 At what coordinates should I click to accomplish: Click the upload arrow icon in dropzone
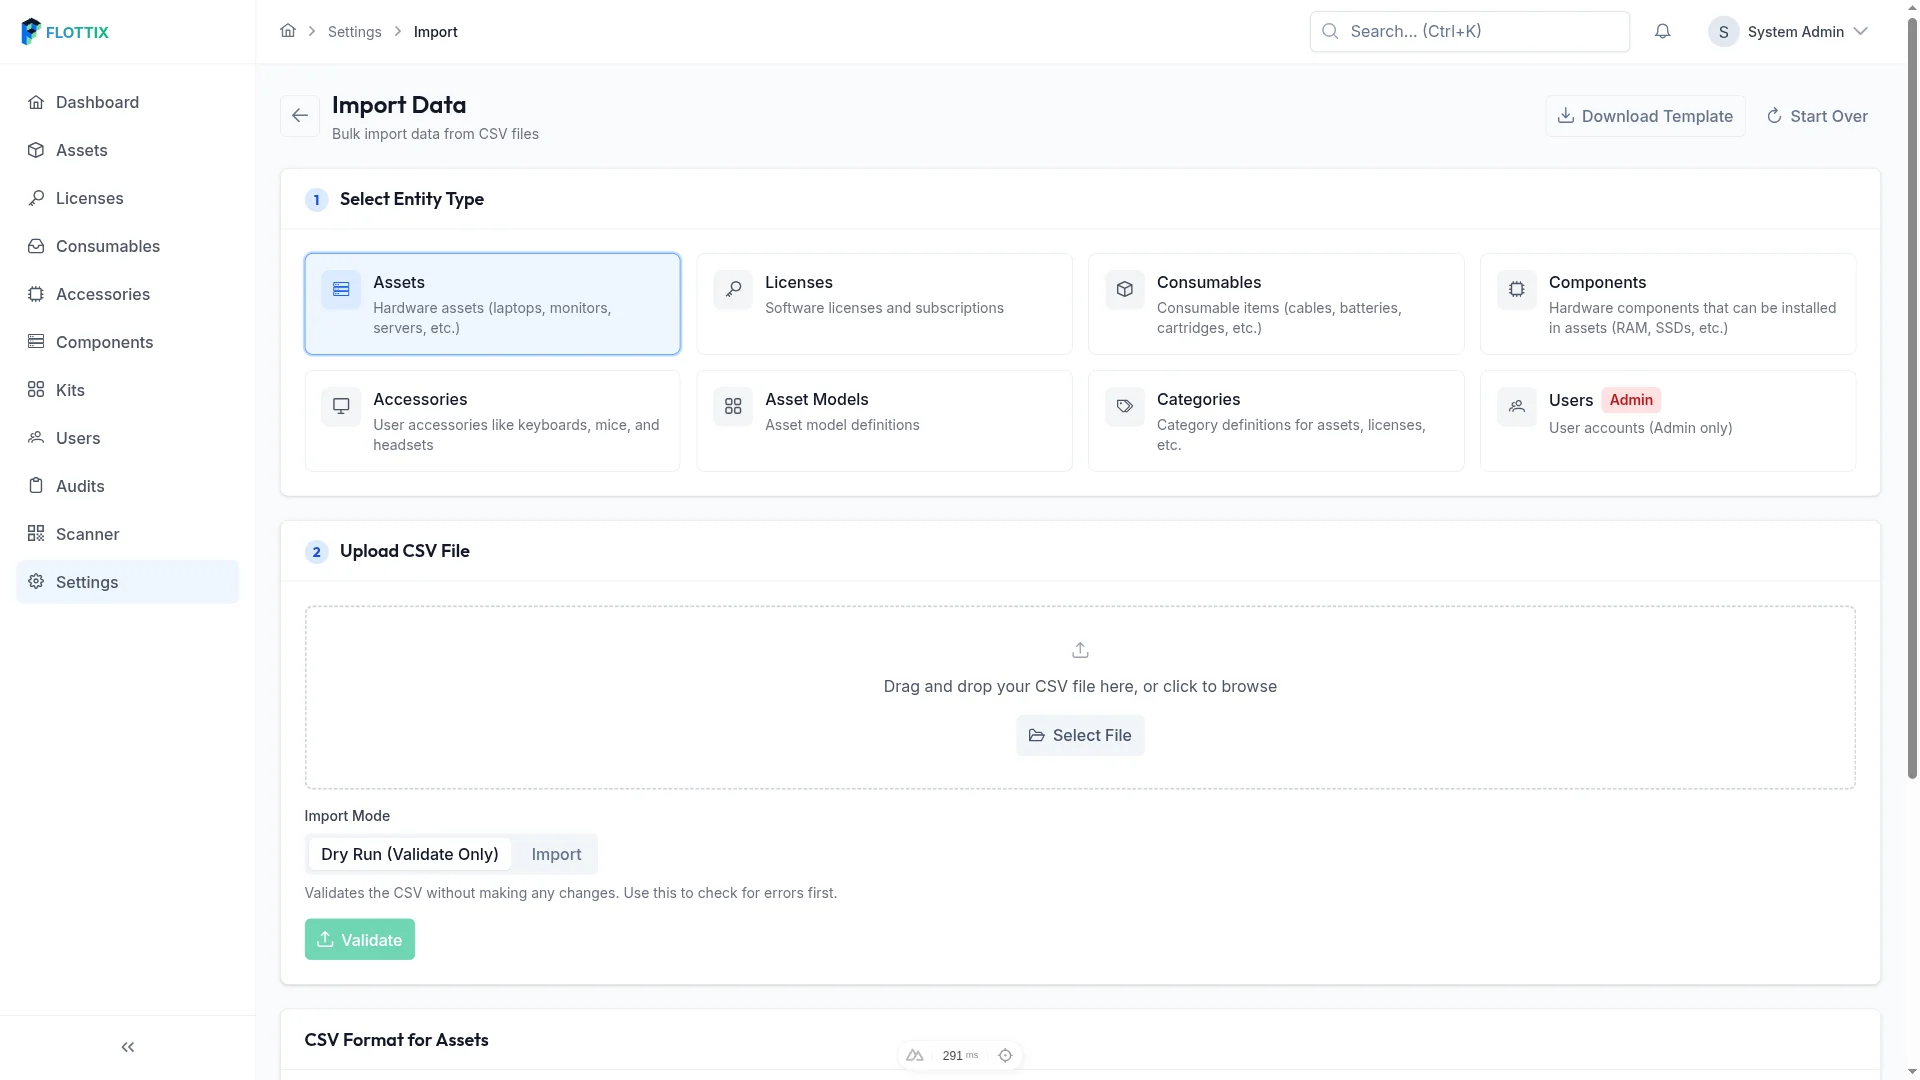tap(1080, 650)
